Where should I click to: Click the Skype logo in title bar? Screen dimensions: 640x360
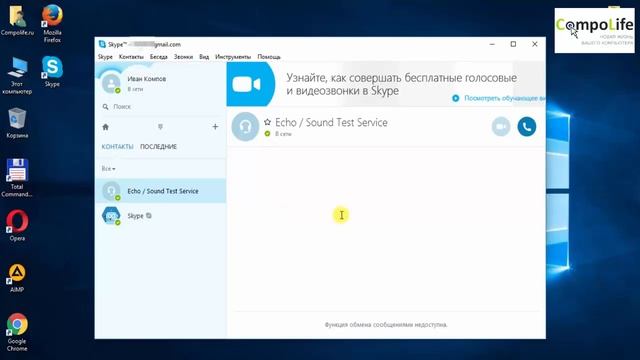click(102, 44)
